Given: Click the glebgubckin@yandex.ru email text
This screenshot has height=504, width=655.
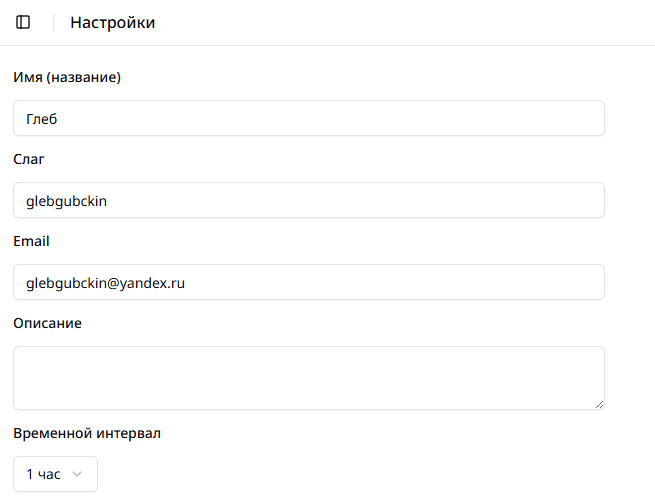Looking at the screenshot, I should [106, 282].
